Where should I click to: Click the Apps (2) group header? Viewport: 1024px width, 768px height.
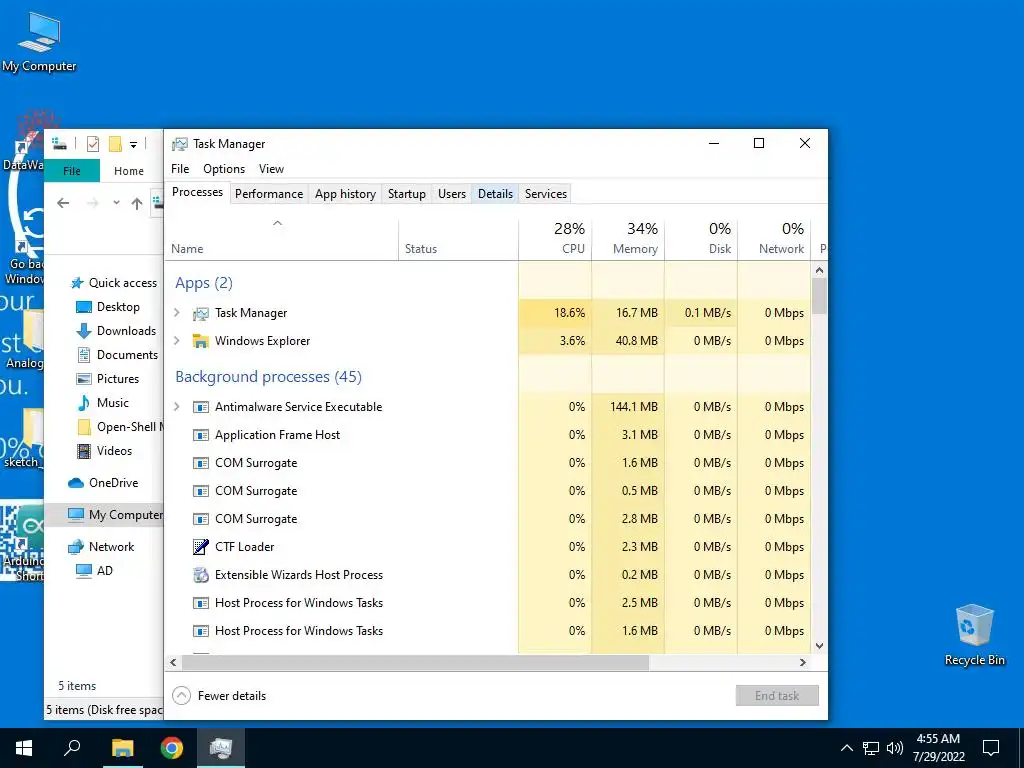[204, 283]
